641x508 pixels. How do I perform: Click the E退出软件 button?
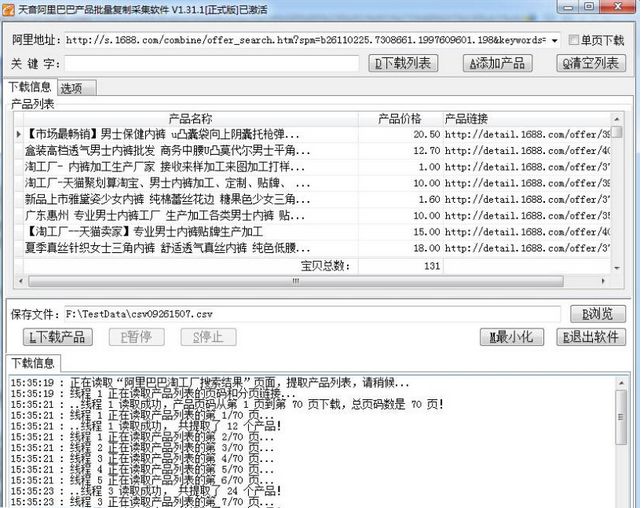591,337
